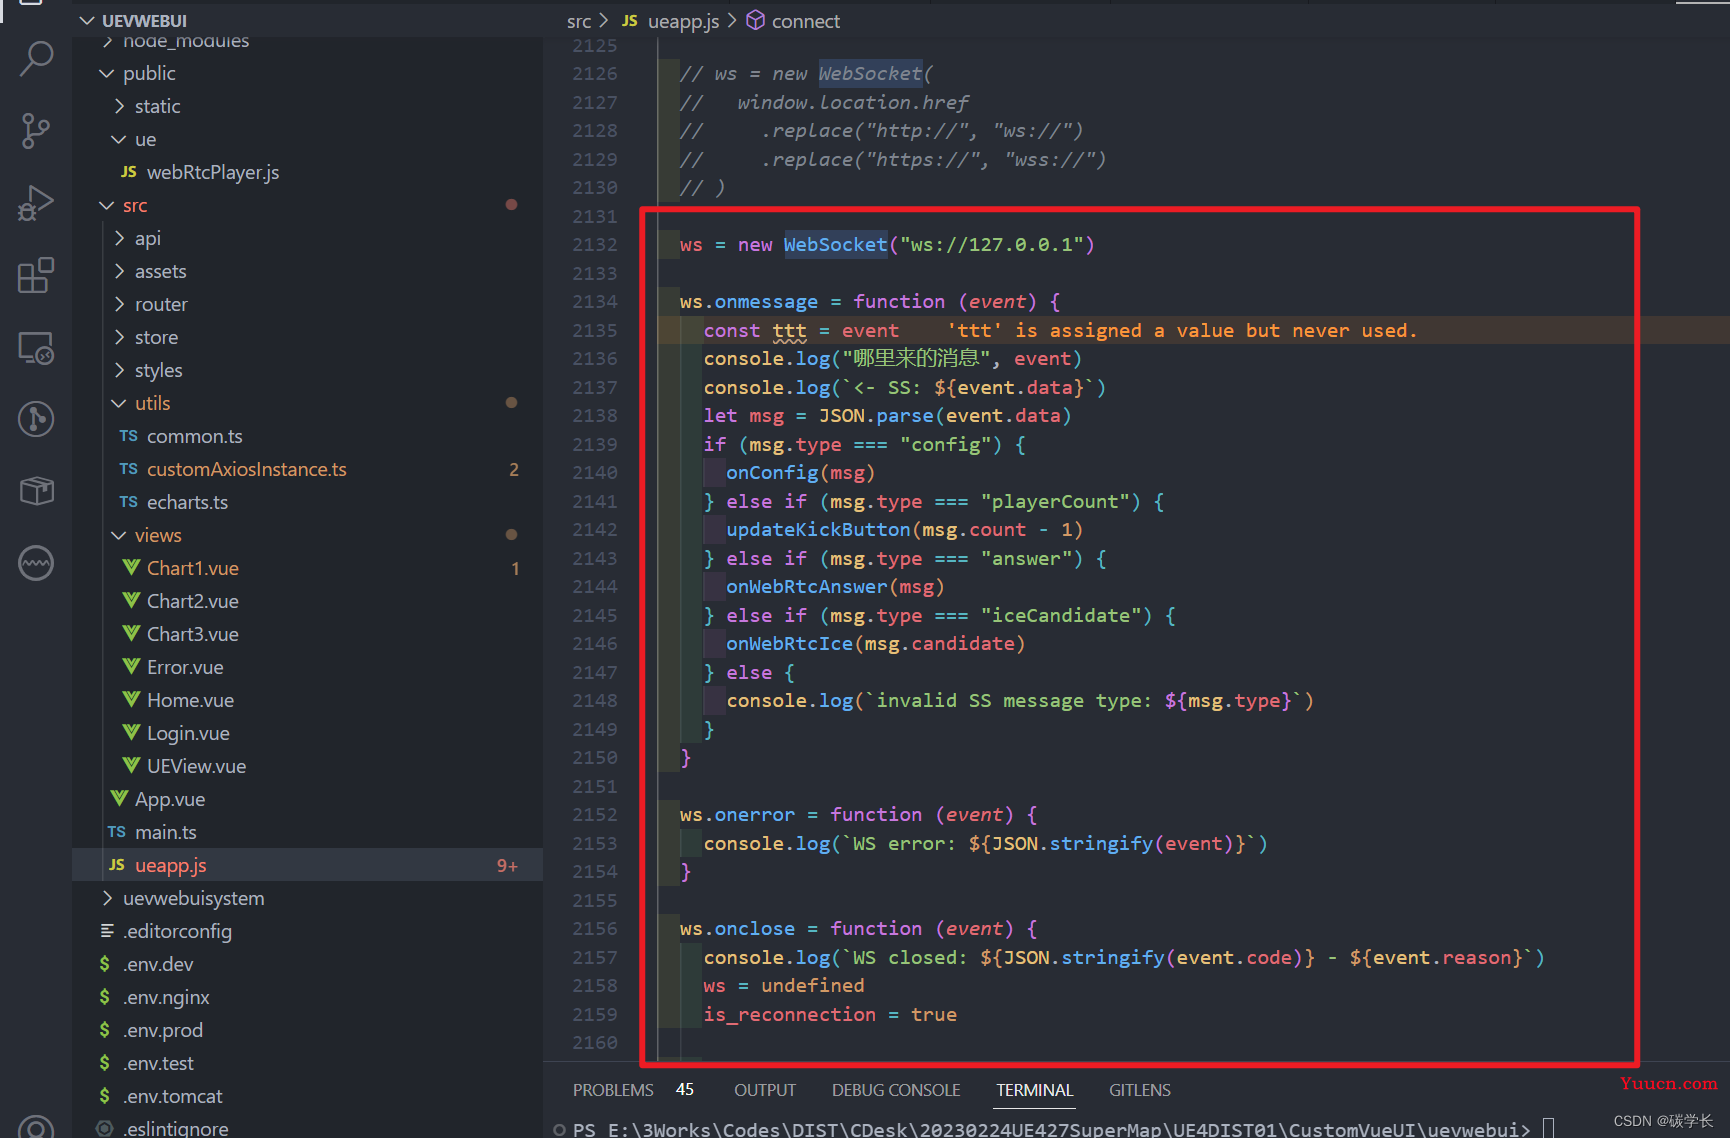The image size is (1730, 1138).
Task: Select the TERMINAL panel tab
Action: [1035, 1090]
